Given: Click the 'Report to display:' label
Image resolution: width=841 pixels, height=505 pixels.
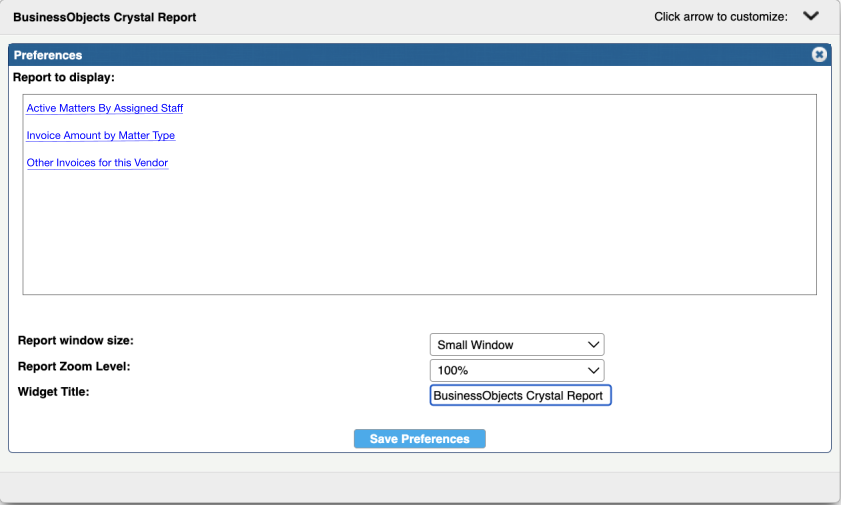Looking at the screenshot, I should pos(64,77).
